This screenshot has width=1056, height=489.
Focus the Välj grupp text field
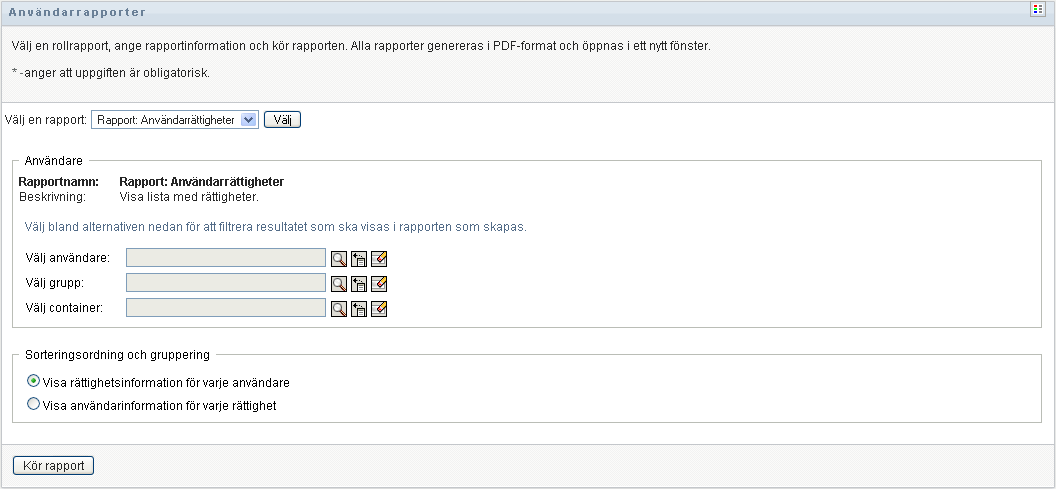coord(226,283)
